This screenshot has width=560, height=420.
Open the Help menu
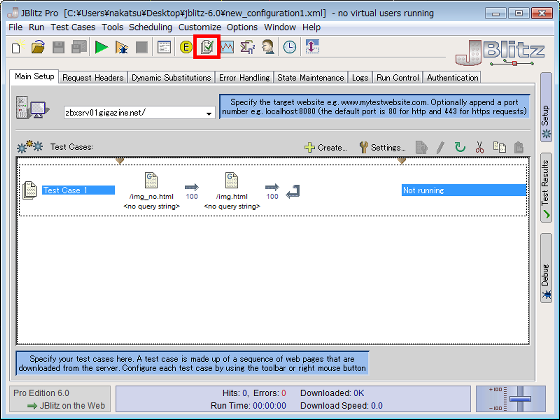coord(311,27)
